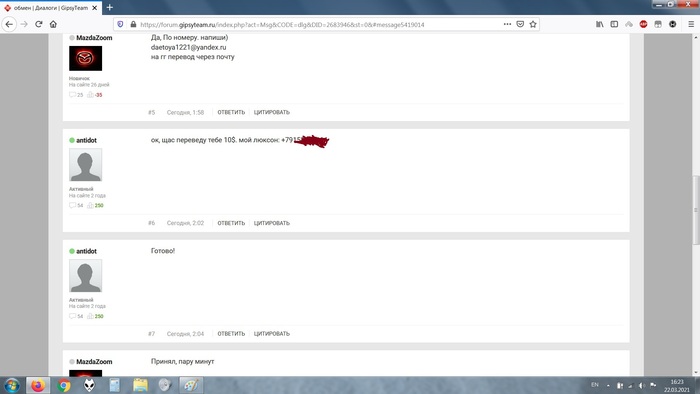Open MazdaZoom profile in 'Принял' message
This screenshot has width=700, height=394.
point(94,362)
